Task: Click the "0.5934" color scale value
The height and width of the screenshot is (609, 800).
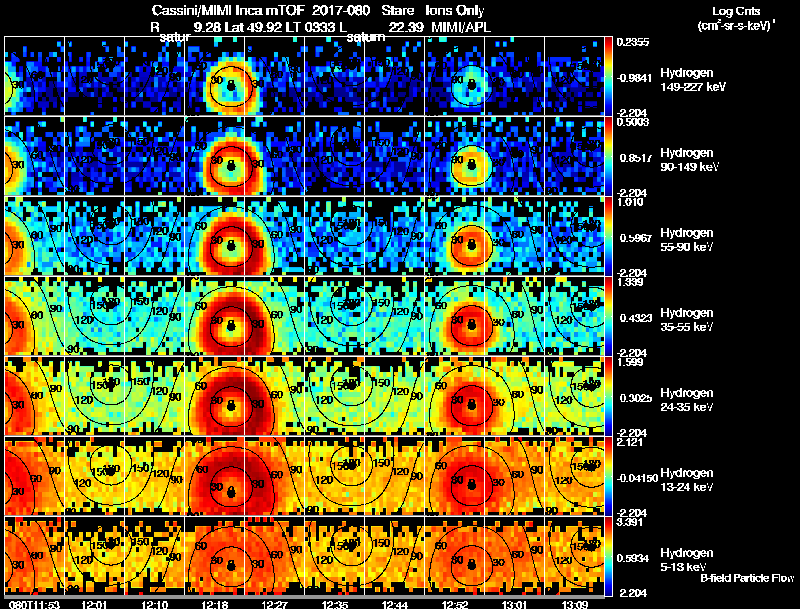Action: click(634, 559)
